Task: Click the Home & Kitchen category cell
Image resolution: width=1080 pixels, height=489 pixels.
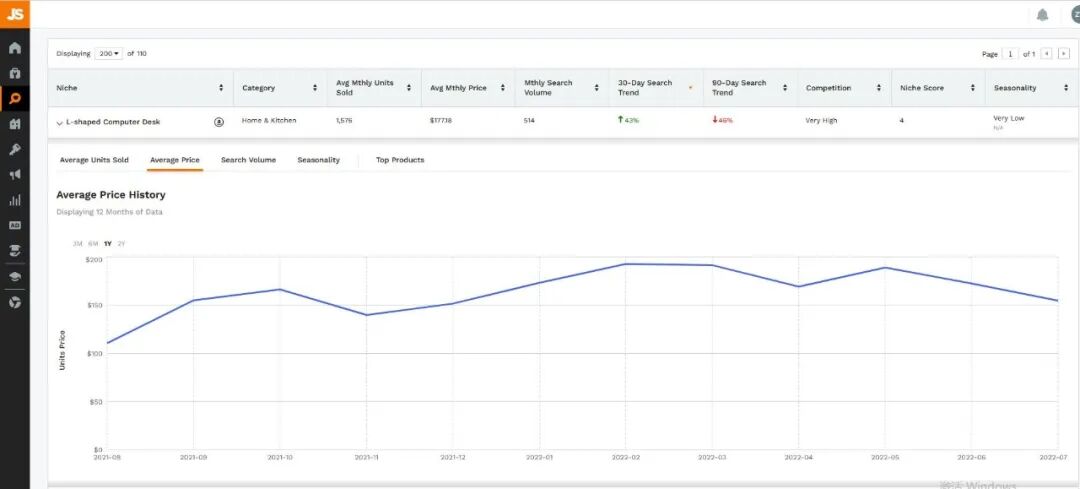Action: coord(269,121)
